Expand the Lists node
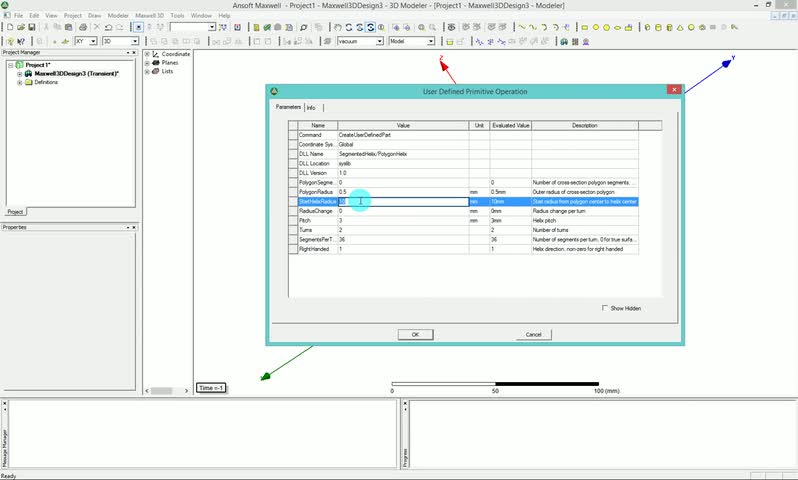 click(147, 72)
